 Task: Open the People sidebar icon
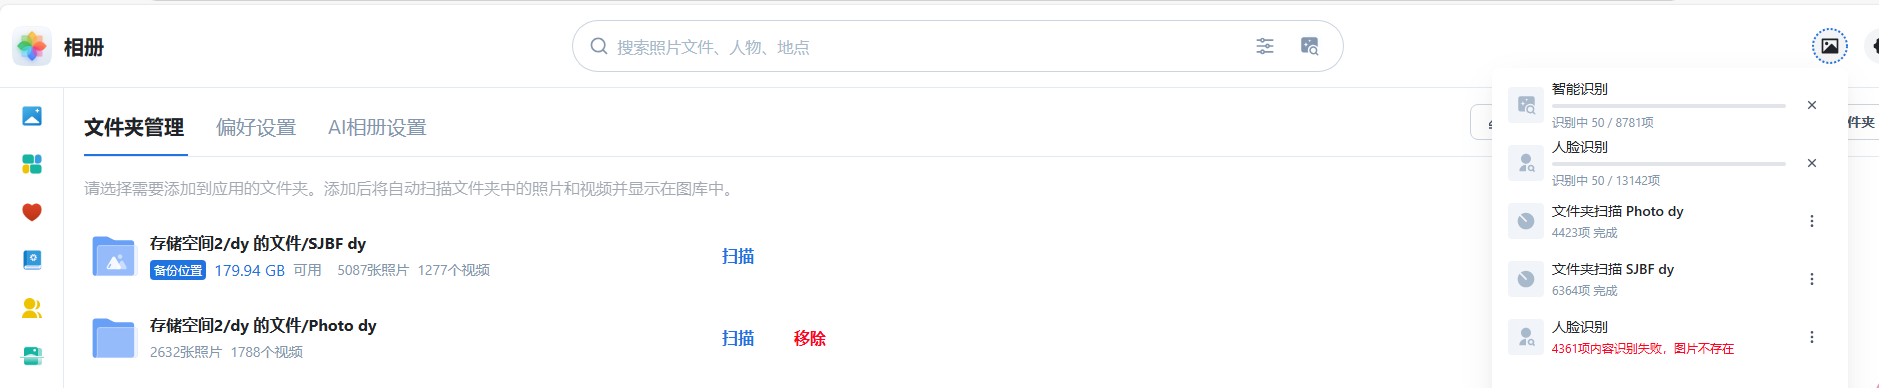click(32, 308)
